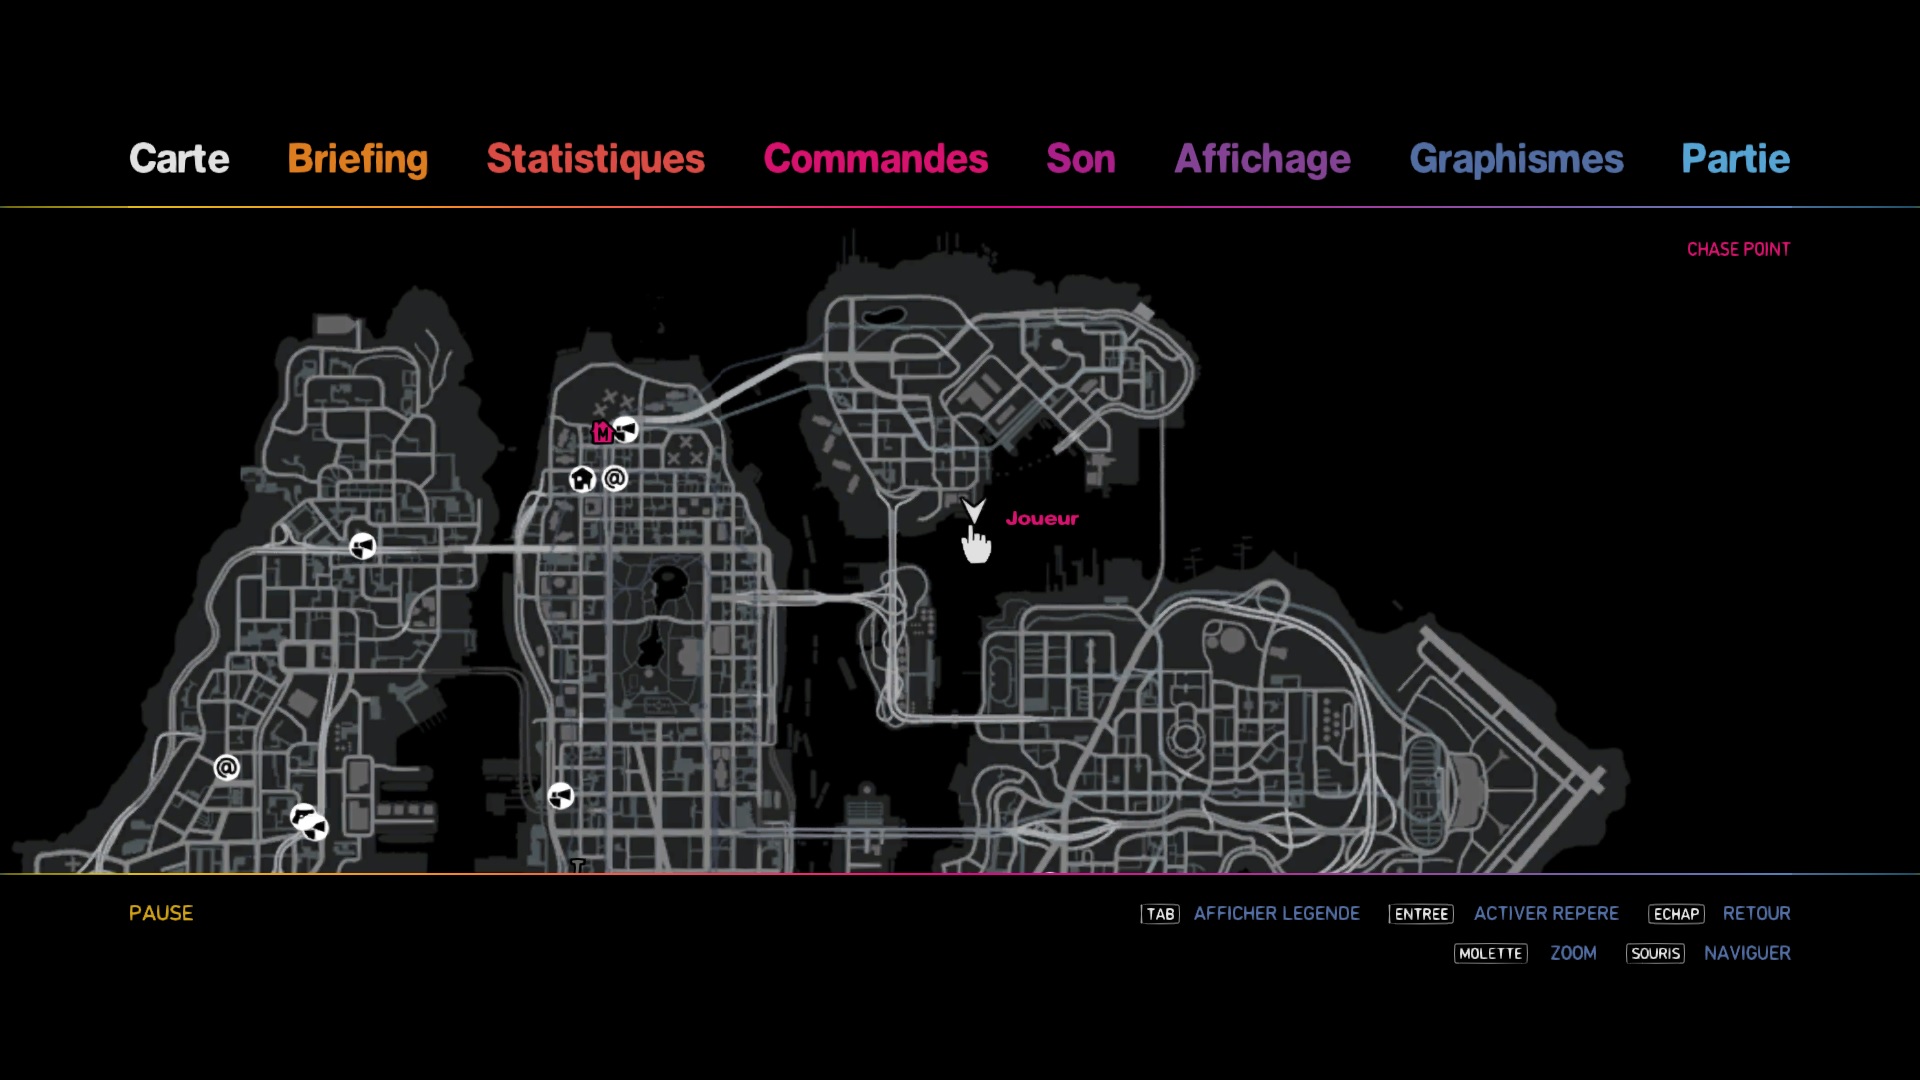Click the spray blip on the northern Alderney highway
Image resolution: width=1920 pixels, height=1080 pixels.
coord(363,546)
